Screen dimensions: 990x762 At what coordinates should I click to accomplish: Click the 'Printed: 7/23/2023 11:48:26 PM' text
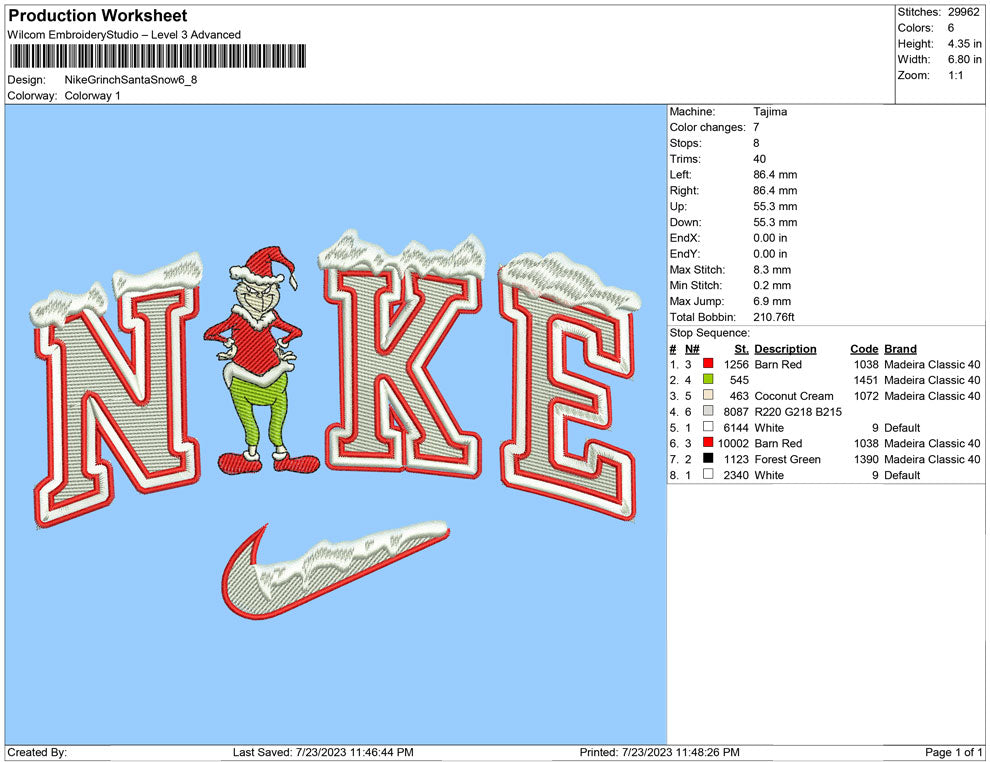[660, 752]
